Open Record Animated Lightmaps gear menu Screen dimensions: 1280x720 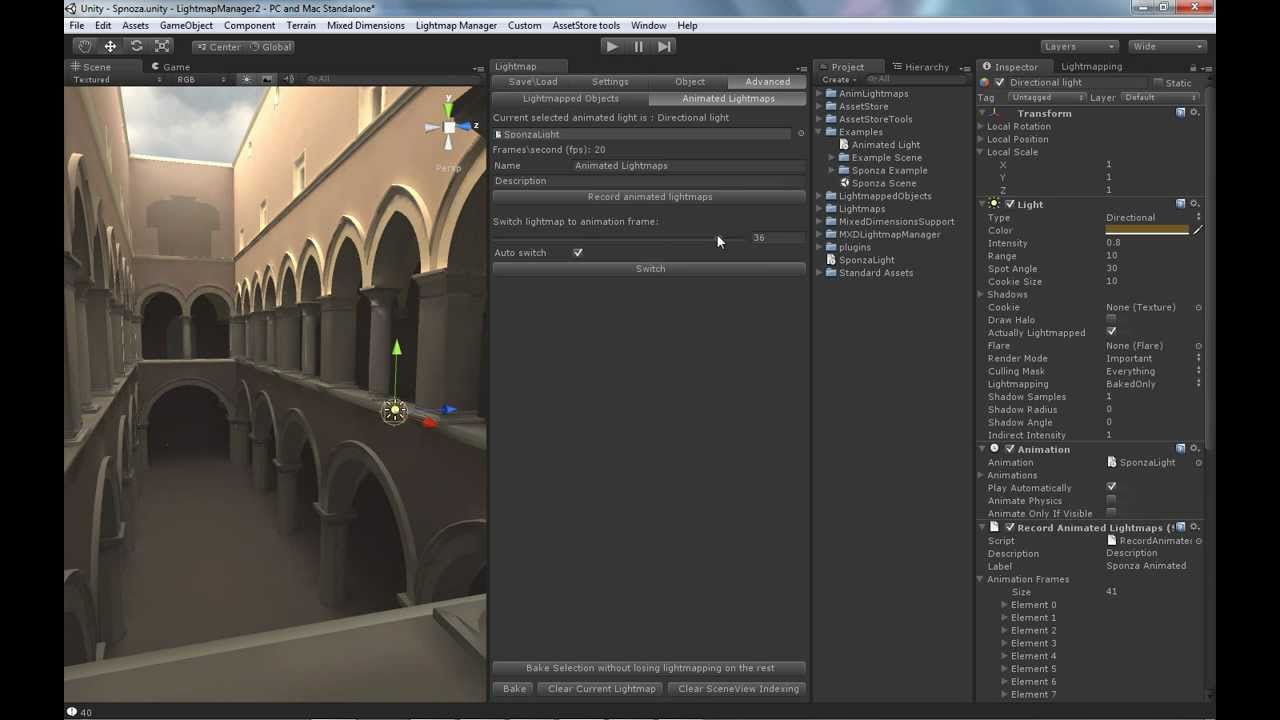point(1194,527)
